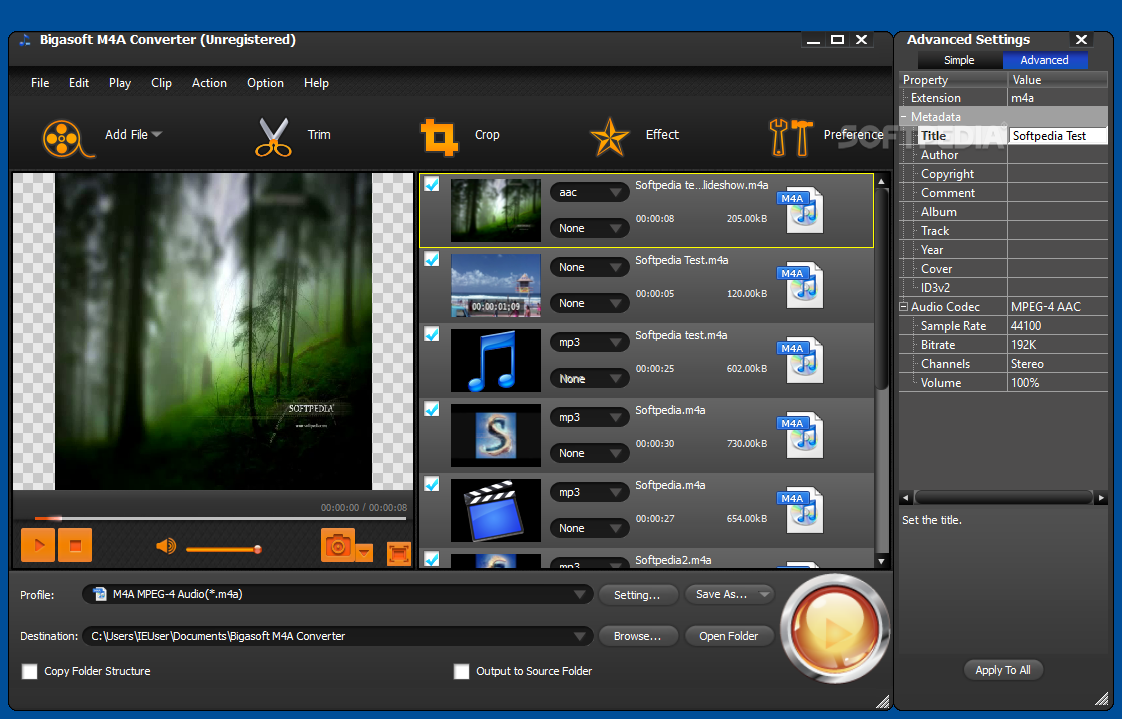Edit the Title value field
The height and width of the screenshot is (719, 1122).
(x=1058, y=136)
